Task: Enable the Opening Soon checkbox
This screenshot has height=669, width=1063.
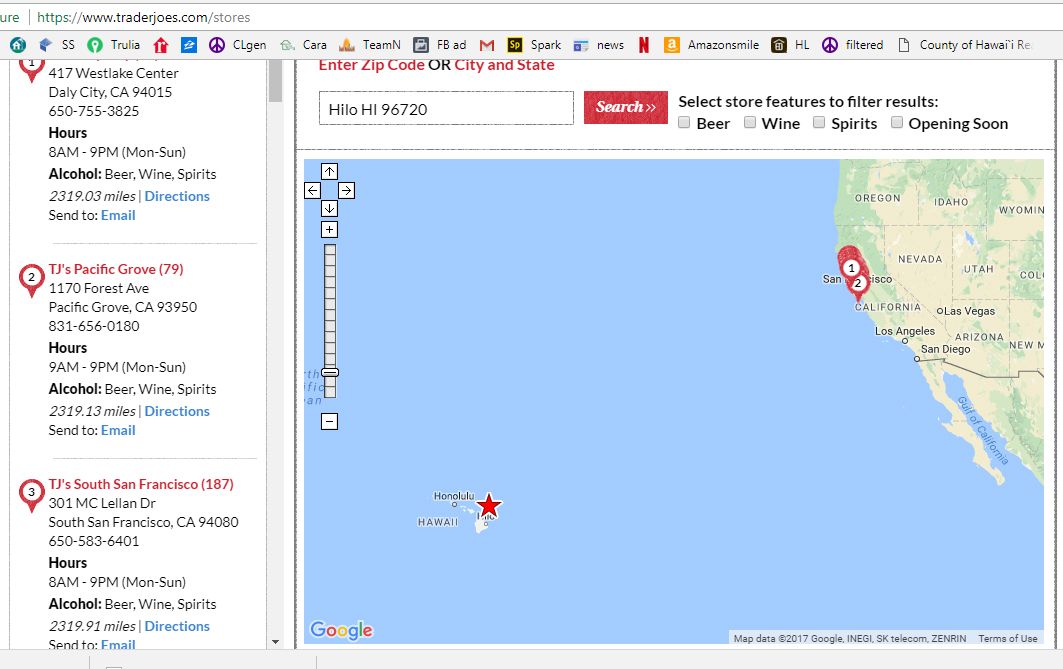Action: coord(897,123)
